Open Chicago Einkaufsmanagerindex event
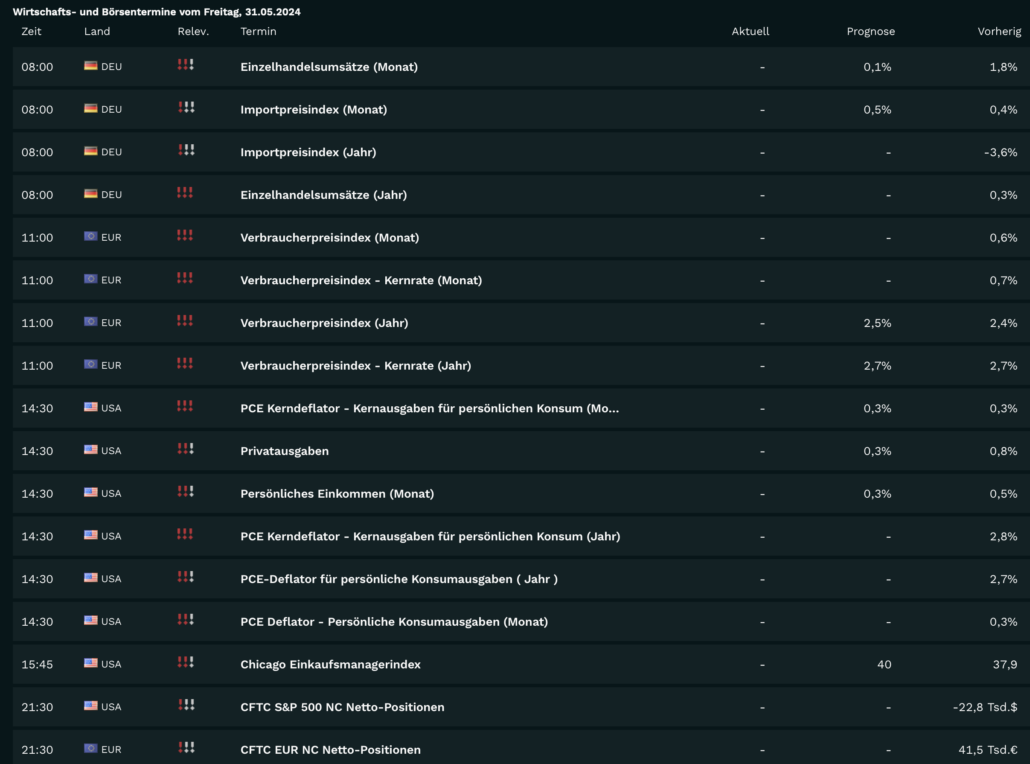Screen dimensions: 1030x764 click(330, 664)
